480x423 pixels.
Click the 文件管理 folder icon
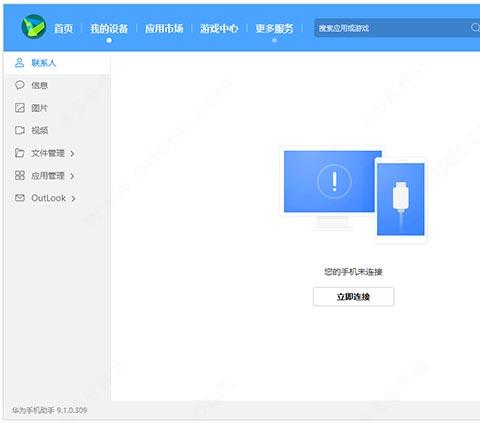point(20,153)
